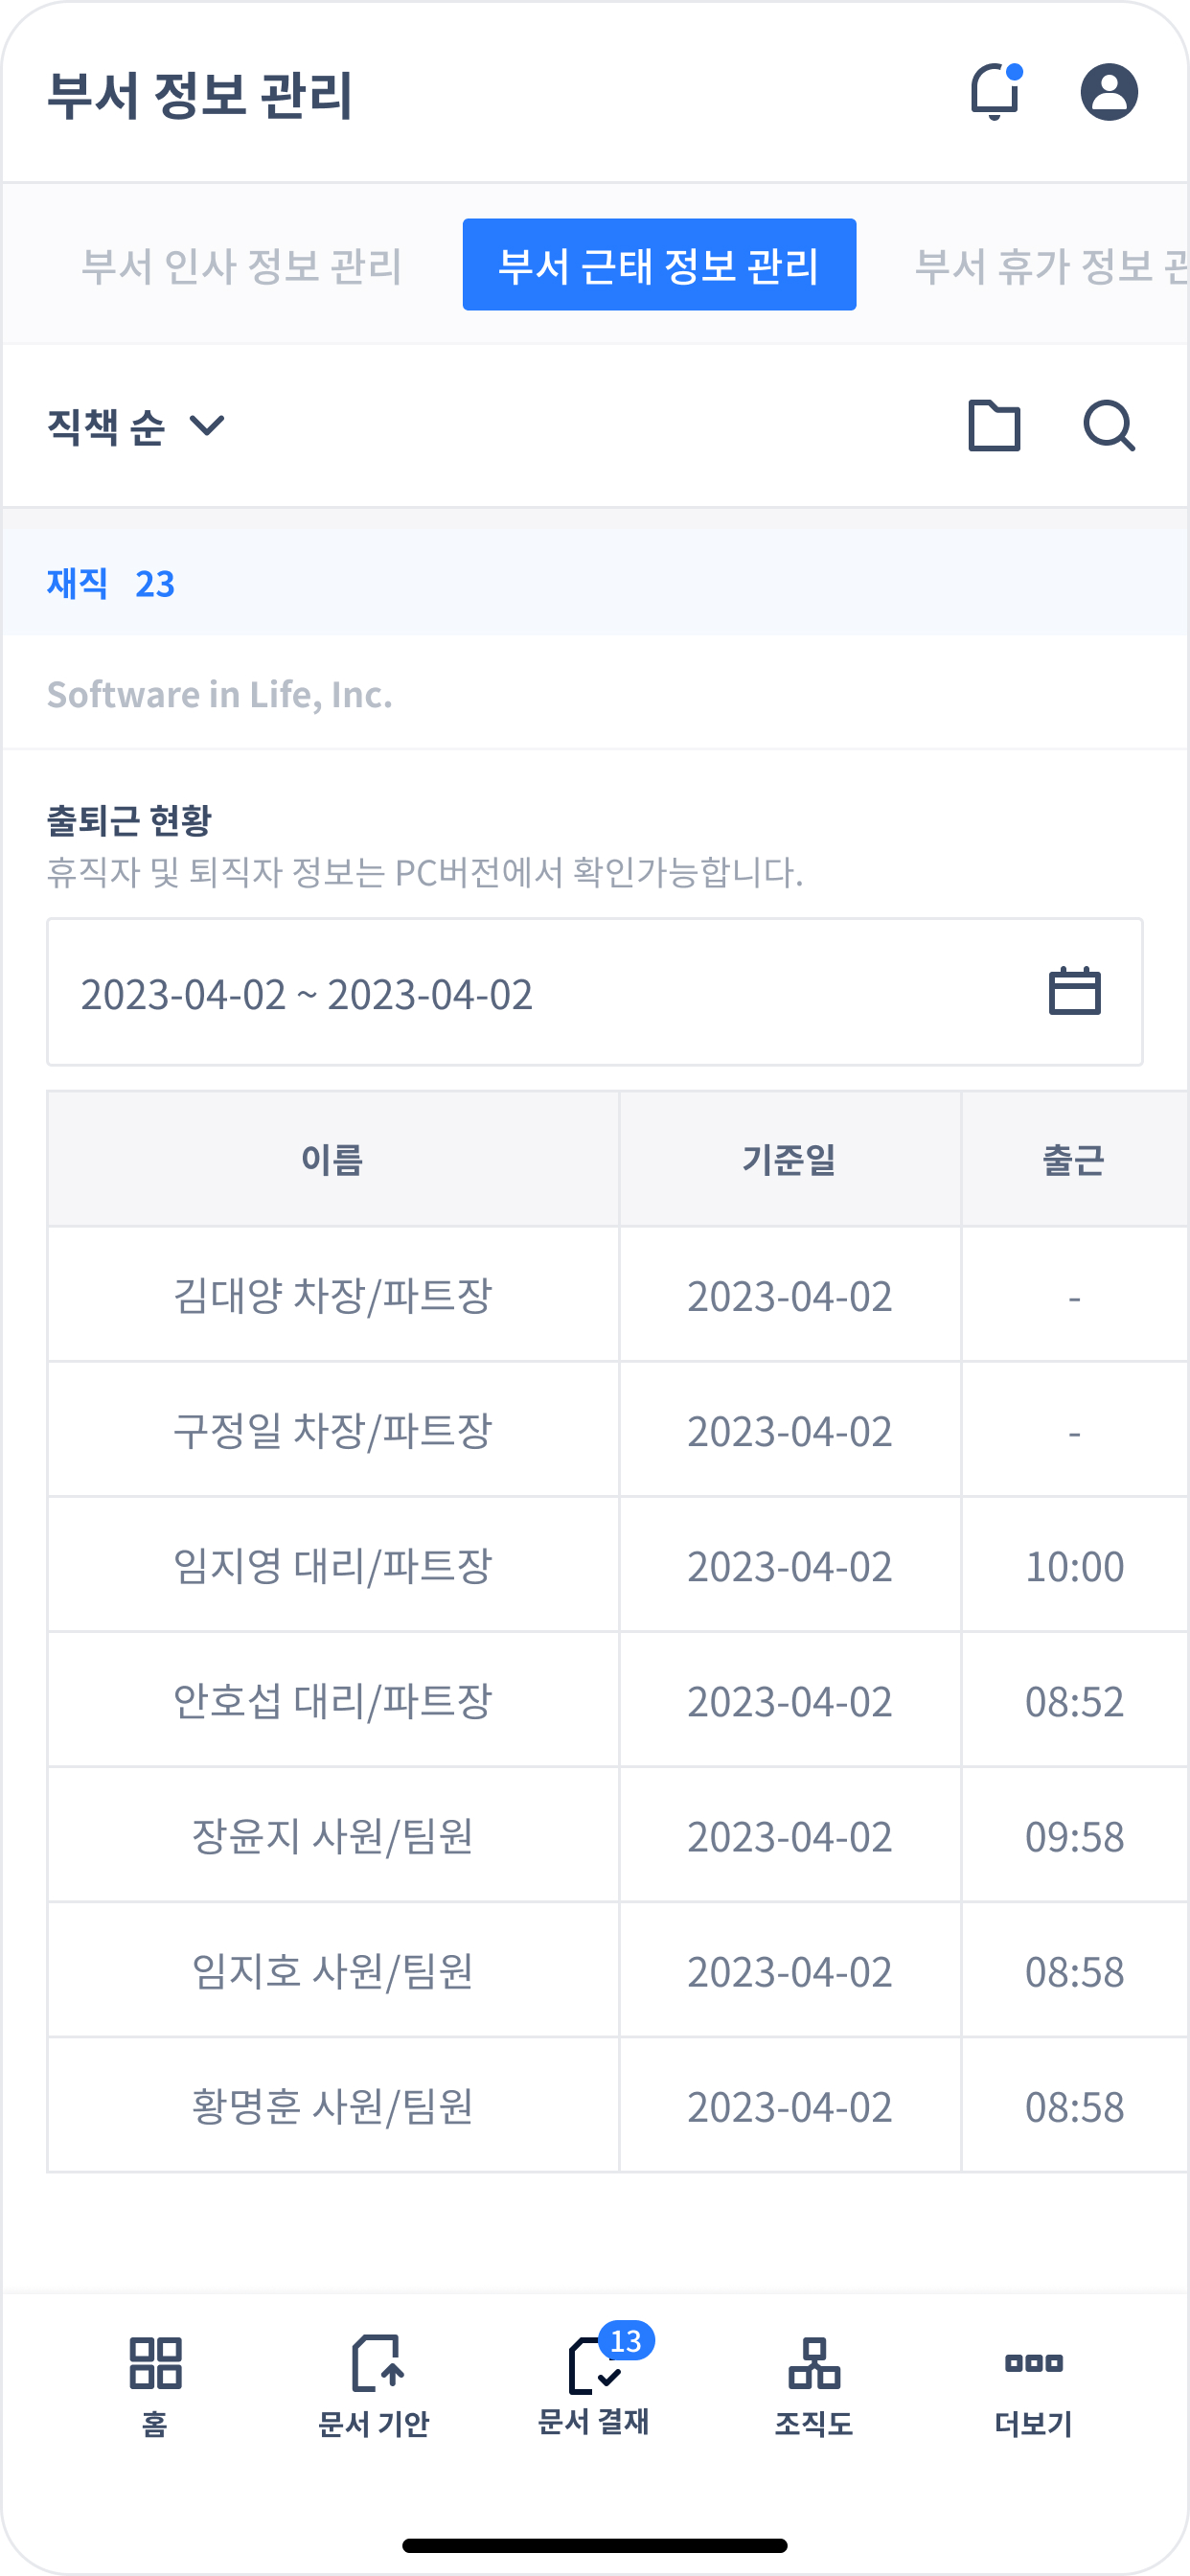Screen dimensions: 1190x2576
Task: Click the date range input field
Action: click(x=595, y=993)
